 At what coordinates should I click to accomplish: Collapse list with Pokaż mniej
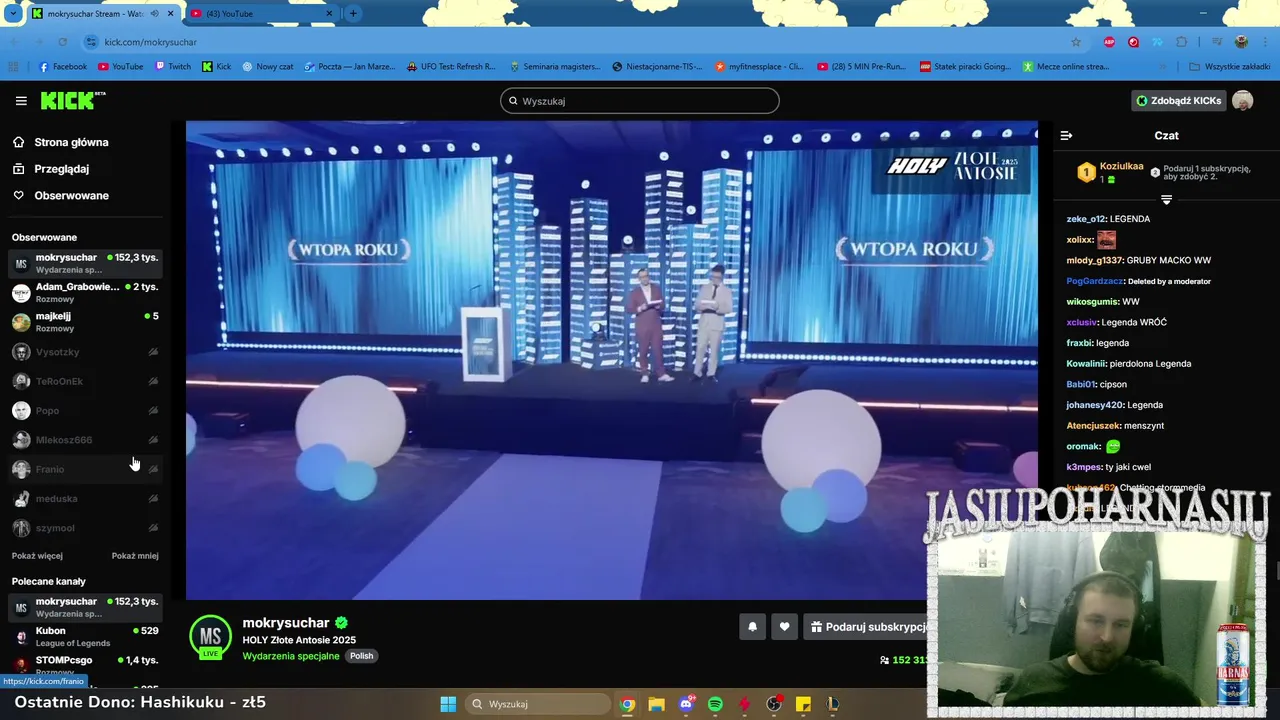click(x=135, y=556)
